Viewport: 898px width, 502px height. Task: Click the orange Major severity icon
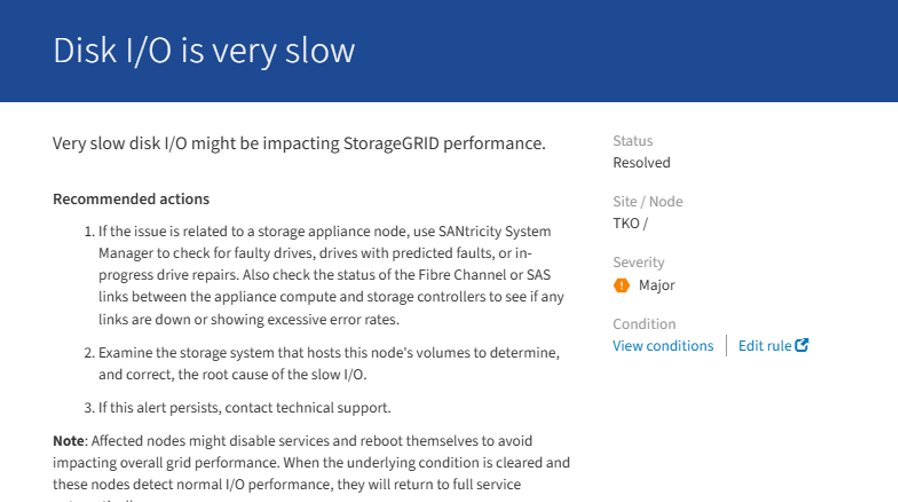click(x=621, y=285)
